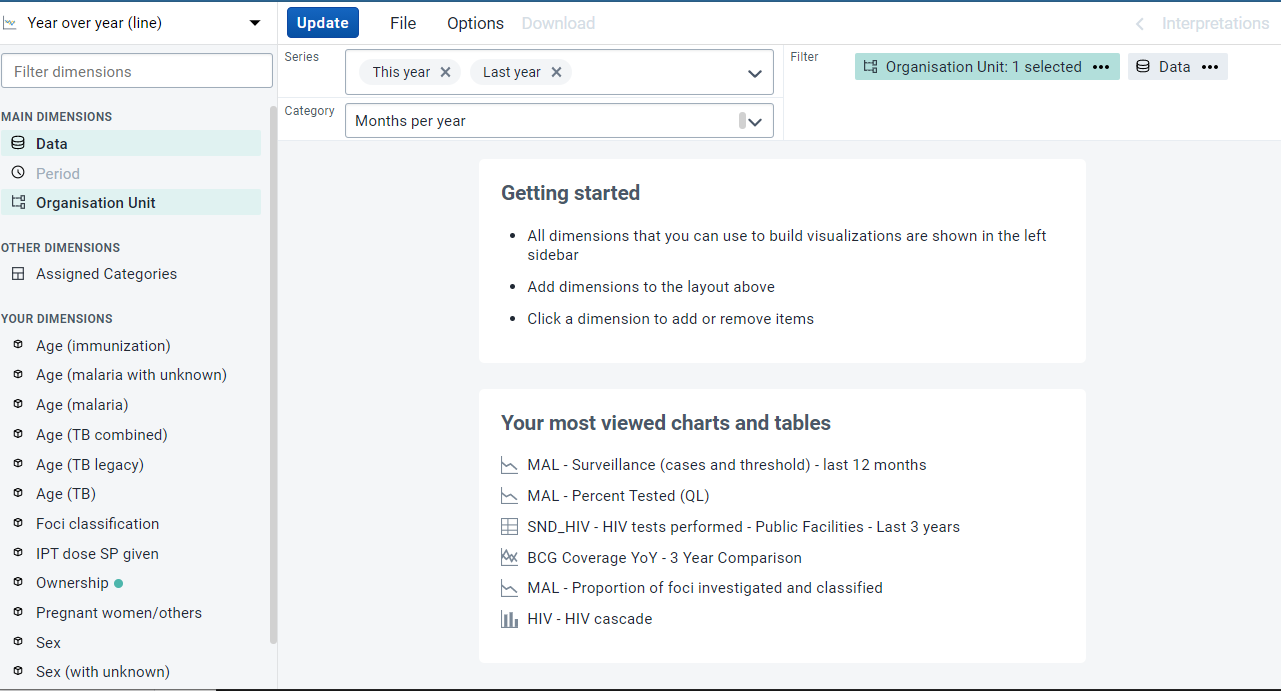The width and height of the screenshot is (1281, 691).
Task: Expand the Series dropdown arrow
Action: 754,73
